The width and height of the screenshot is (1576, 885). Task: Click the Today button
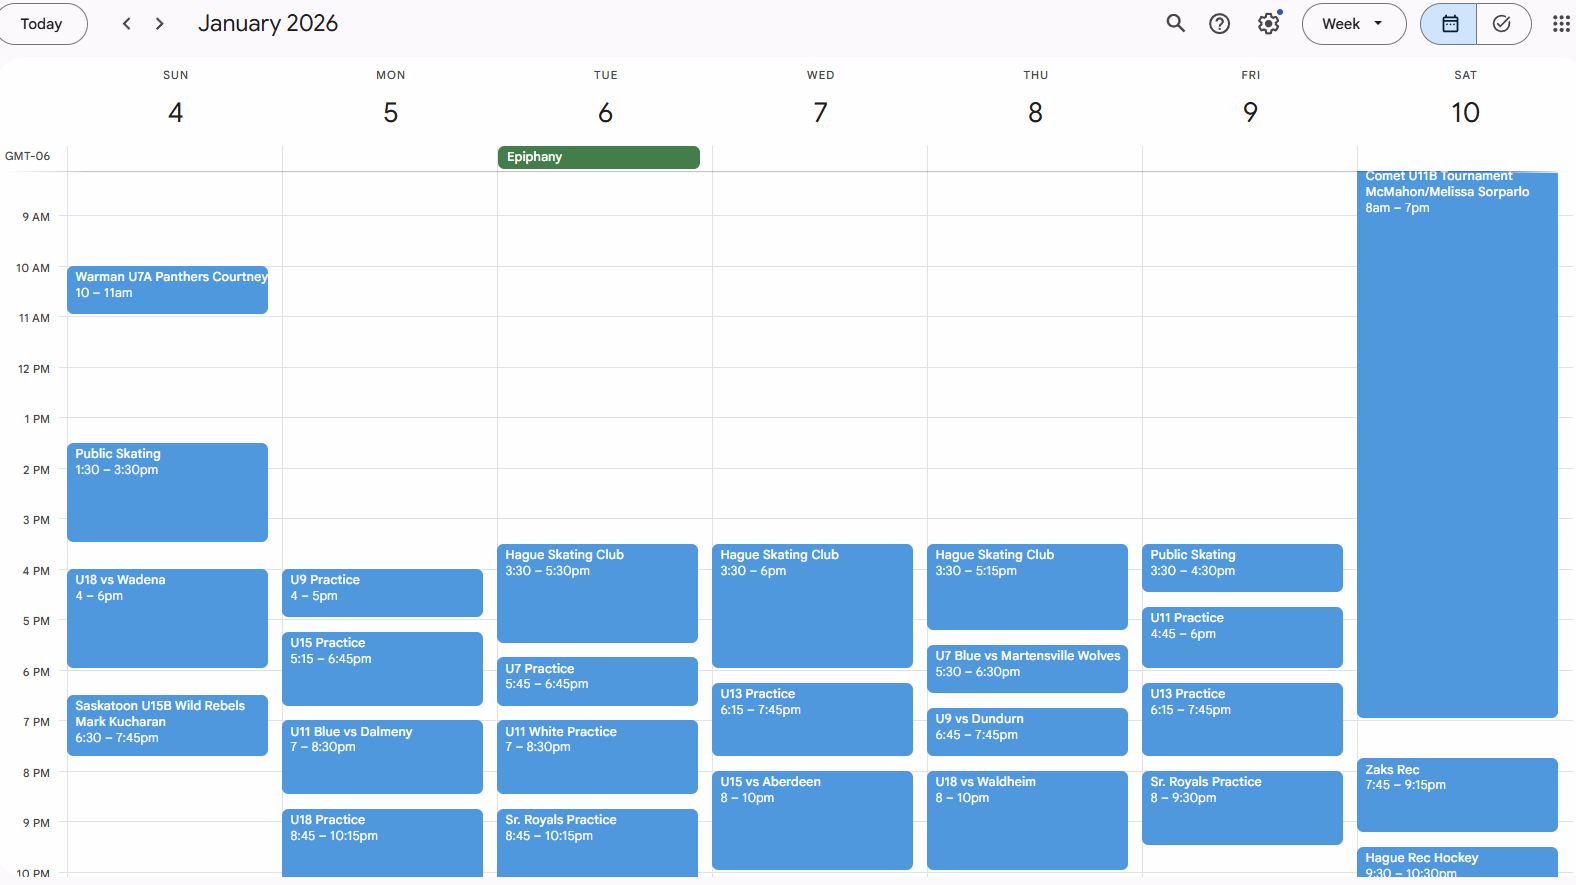tap(42, 24)
